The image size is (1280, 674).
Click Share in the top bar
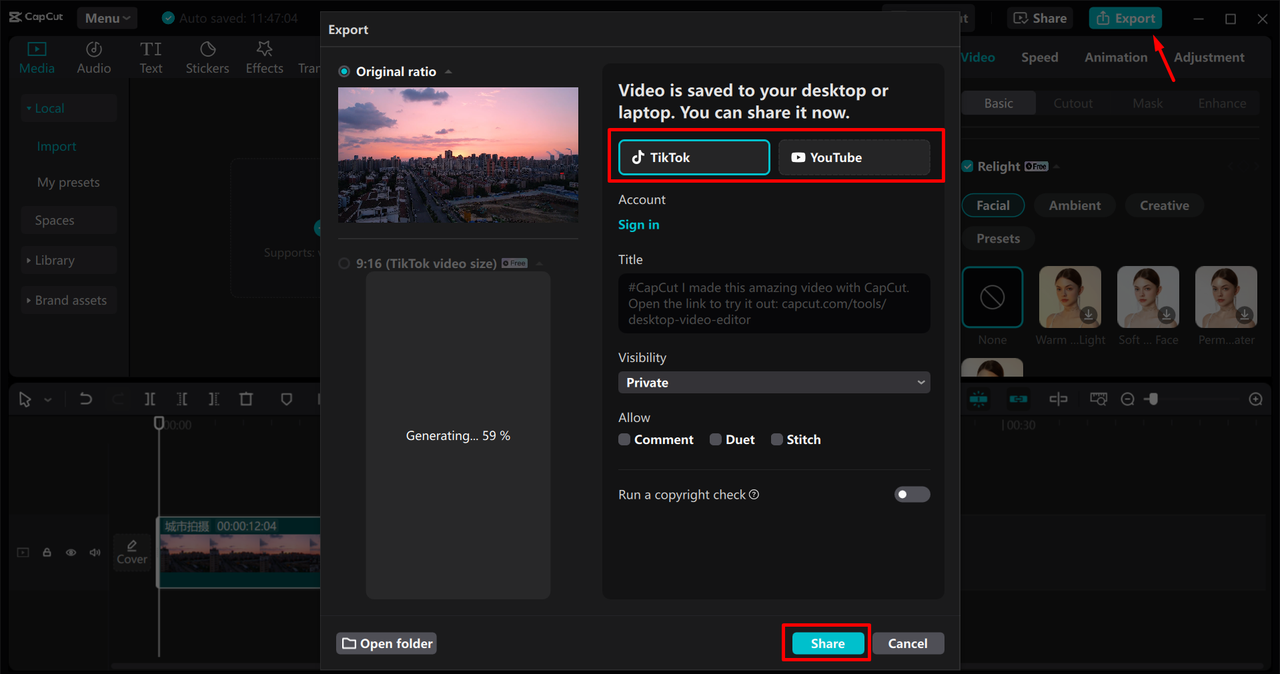[x=1040, y=18]
